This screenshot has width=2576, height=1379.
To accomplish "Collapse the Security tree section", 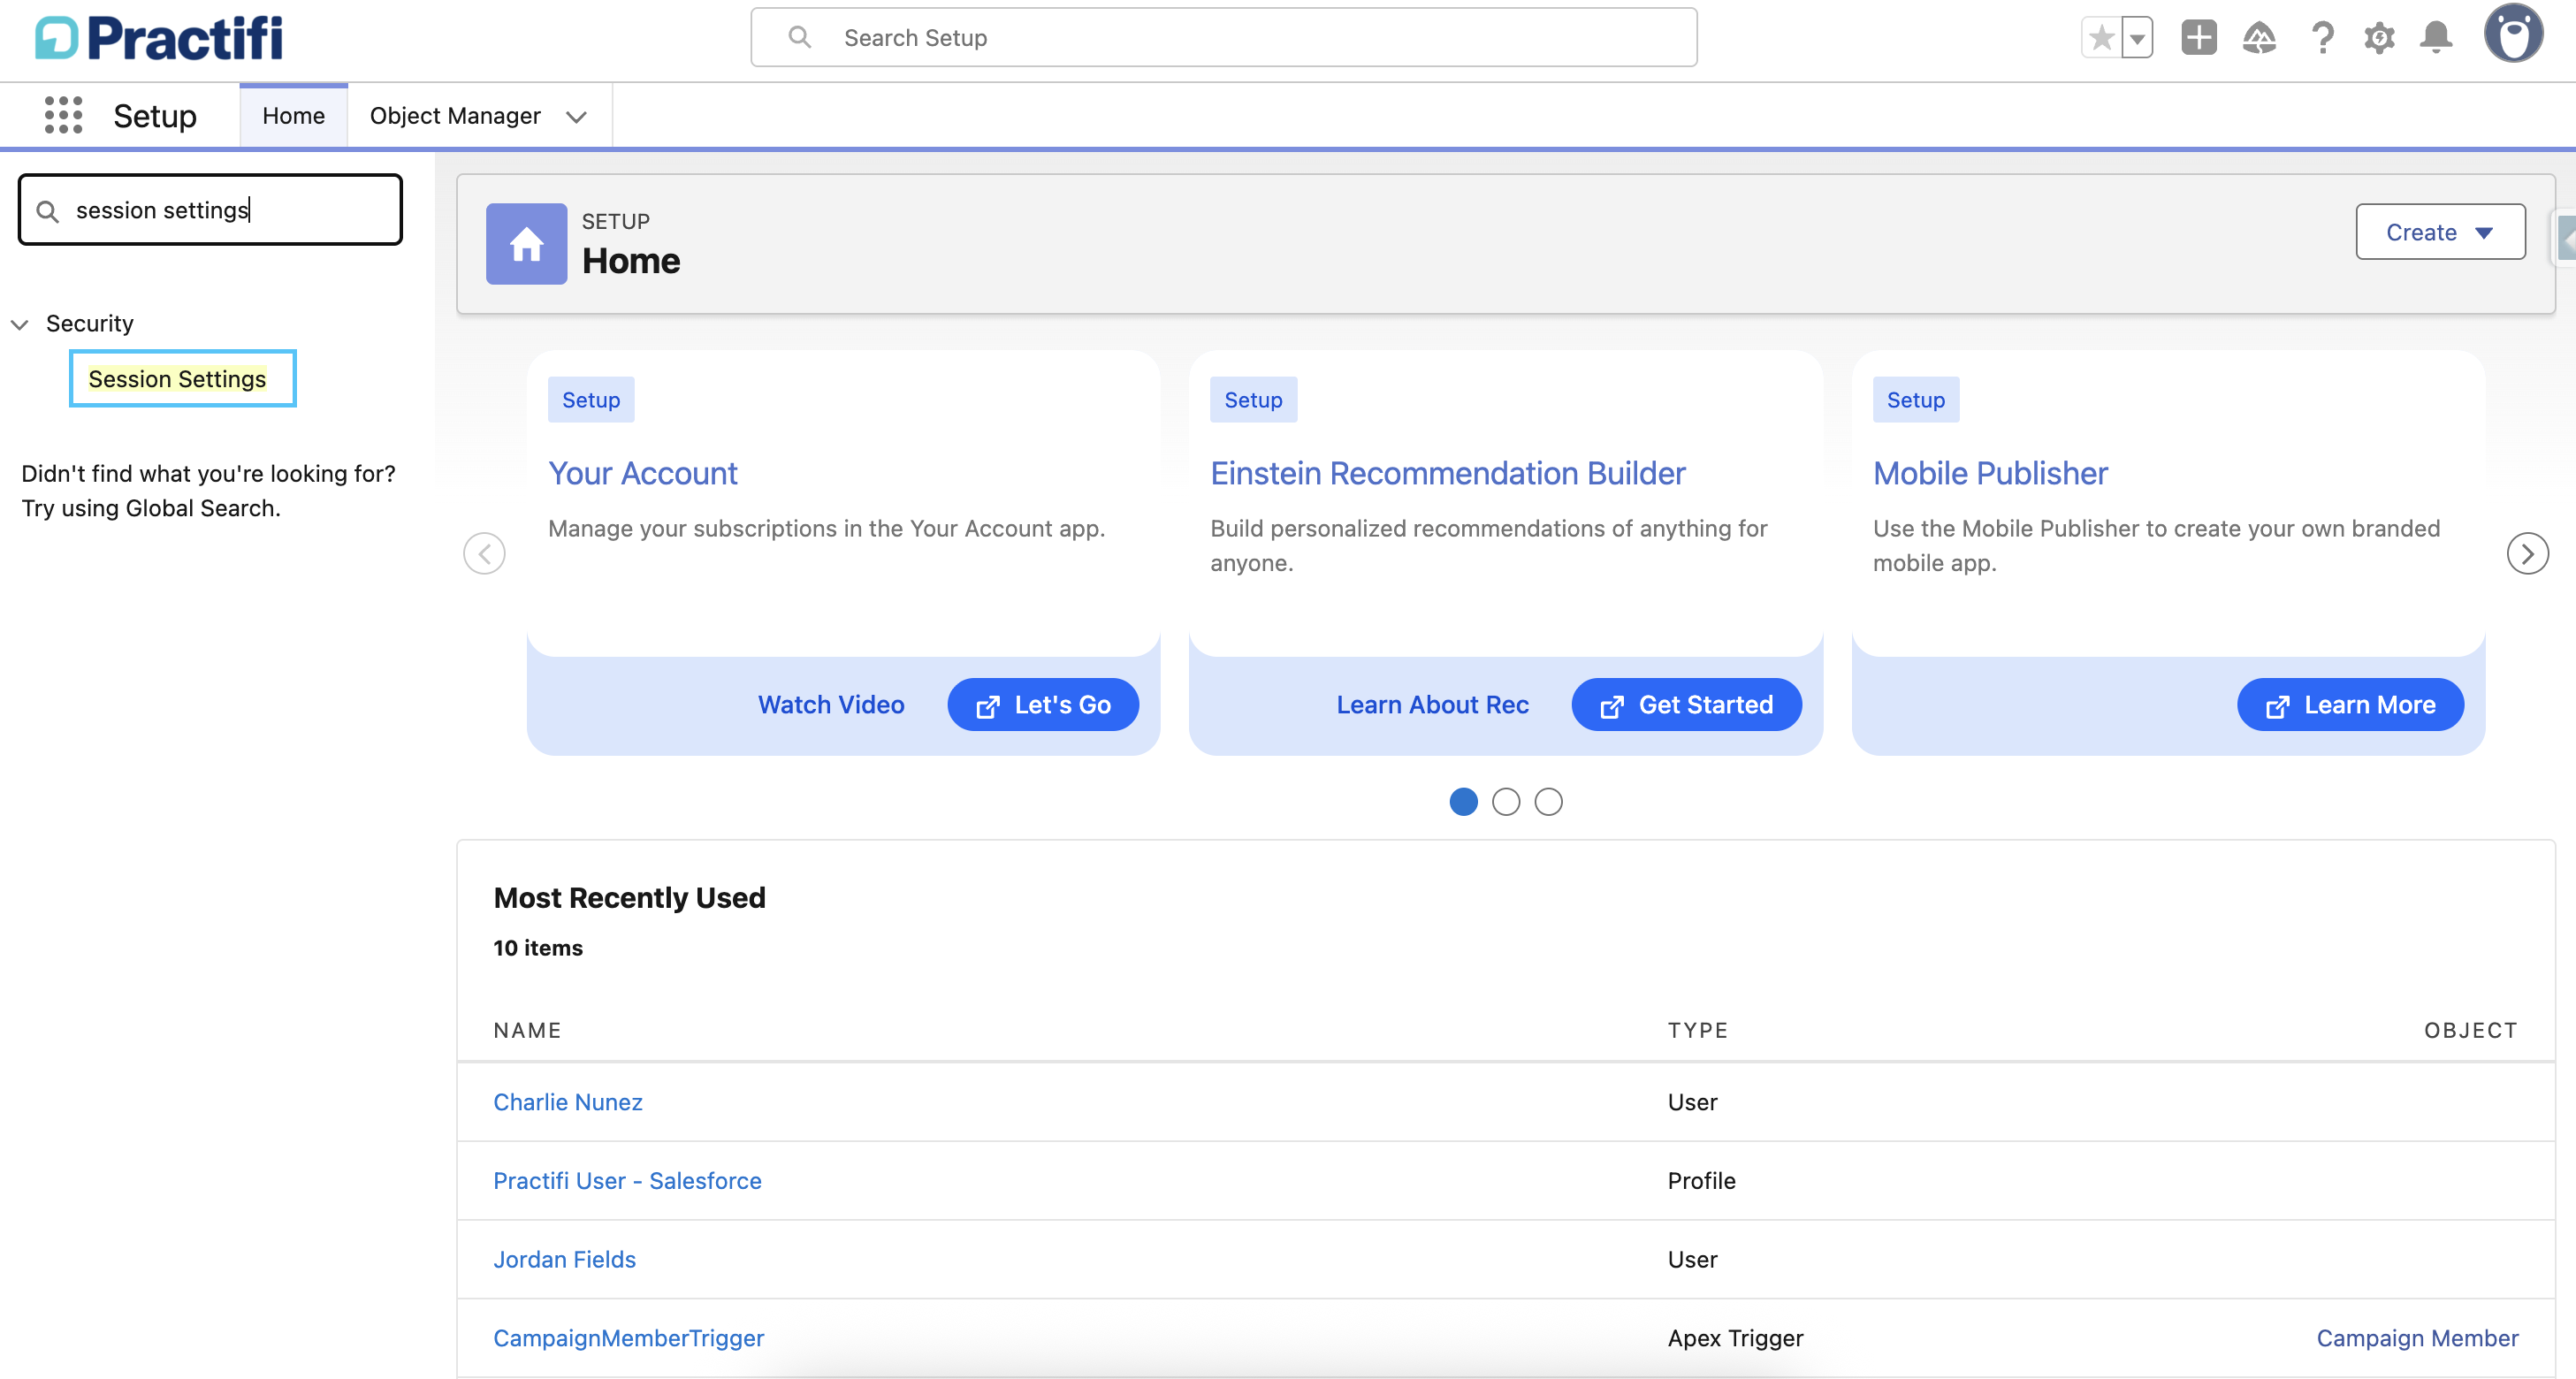I will tap(19, 323).
